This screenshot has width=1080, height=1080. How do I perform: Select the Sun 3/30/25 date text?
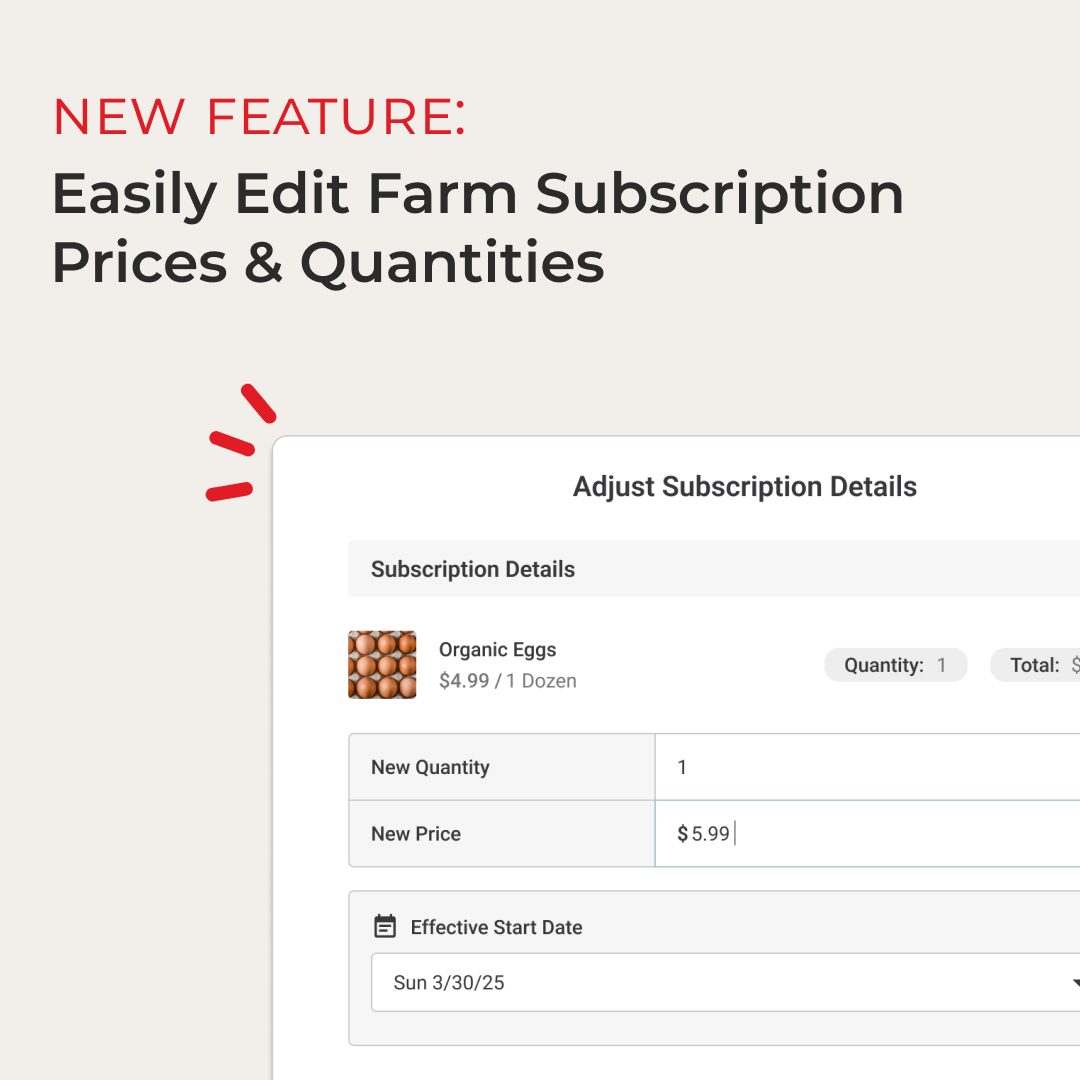[x=449, y=983]
